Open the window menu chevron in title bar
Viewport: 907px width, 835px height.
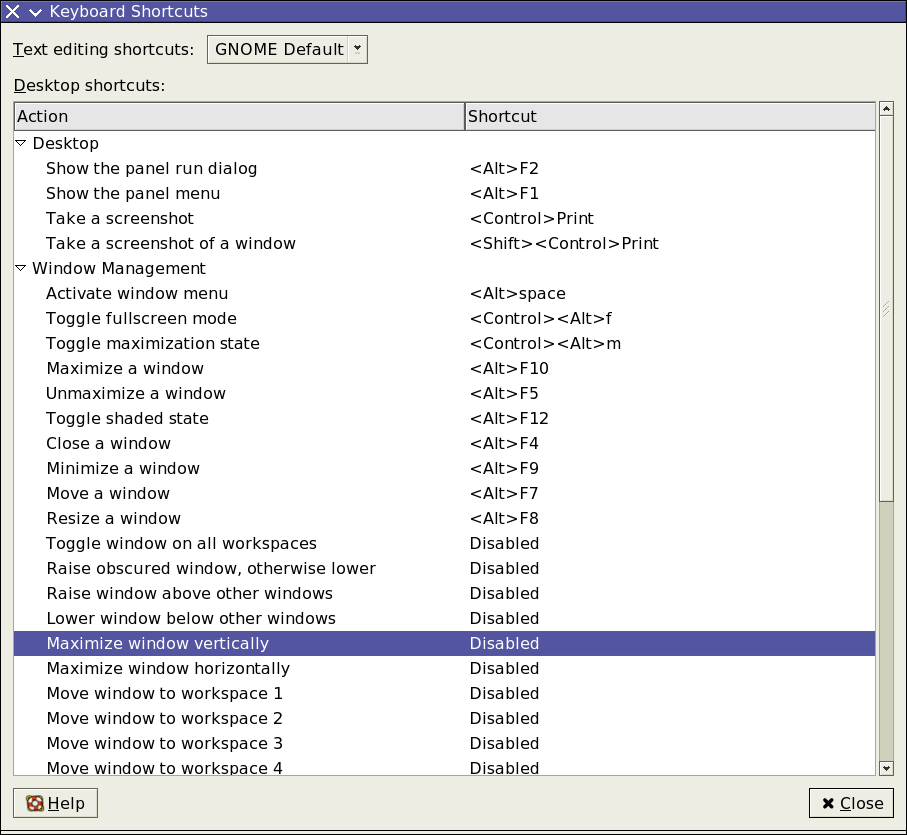35,12
